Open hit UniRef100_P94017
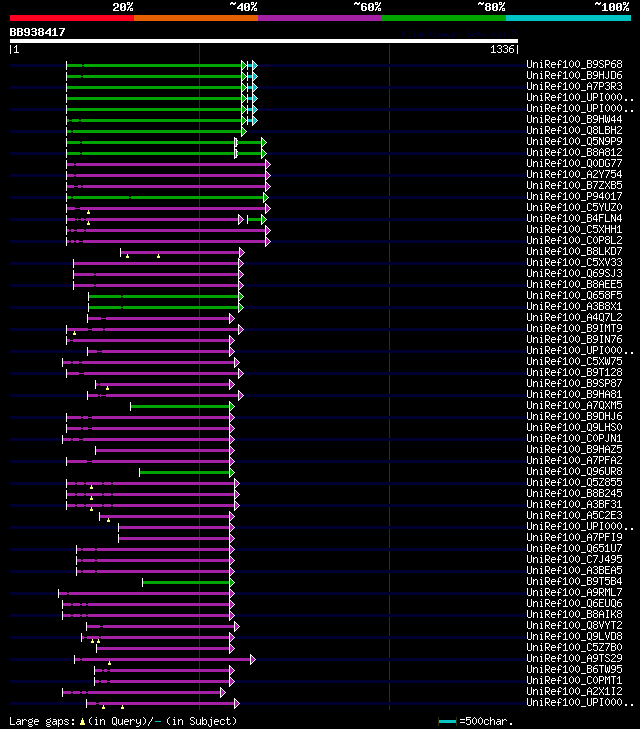The width and height of the screenshot is (640, 729). click(x=574, y=196)
